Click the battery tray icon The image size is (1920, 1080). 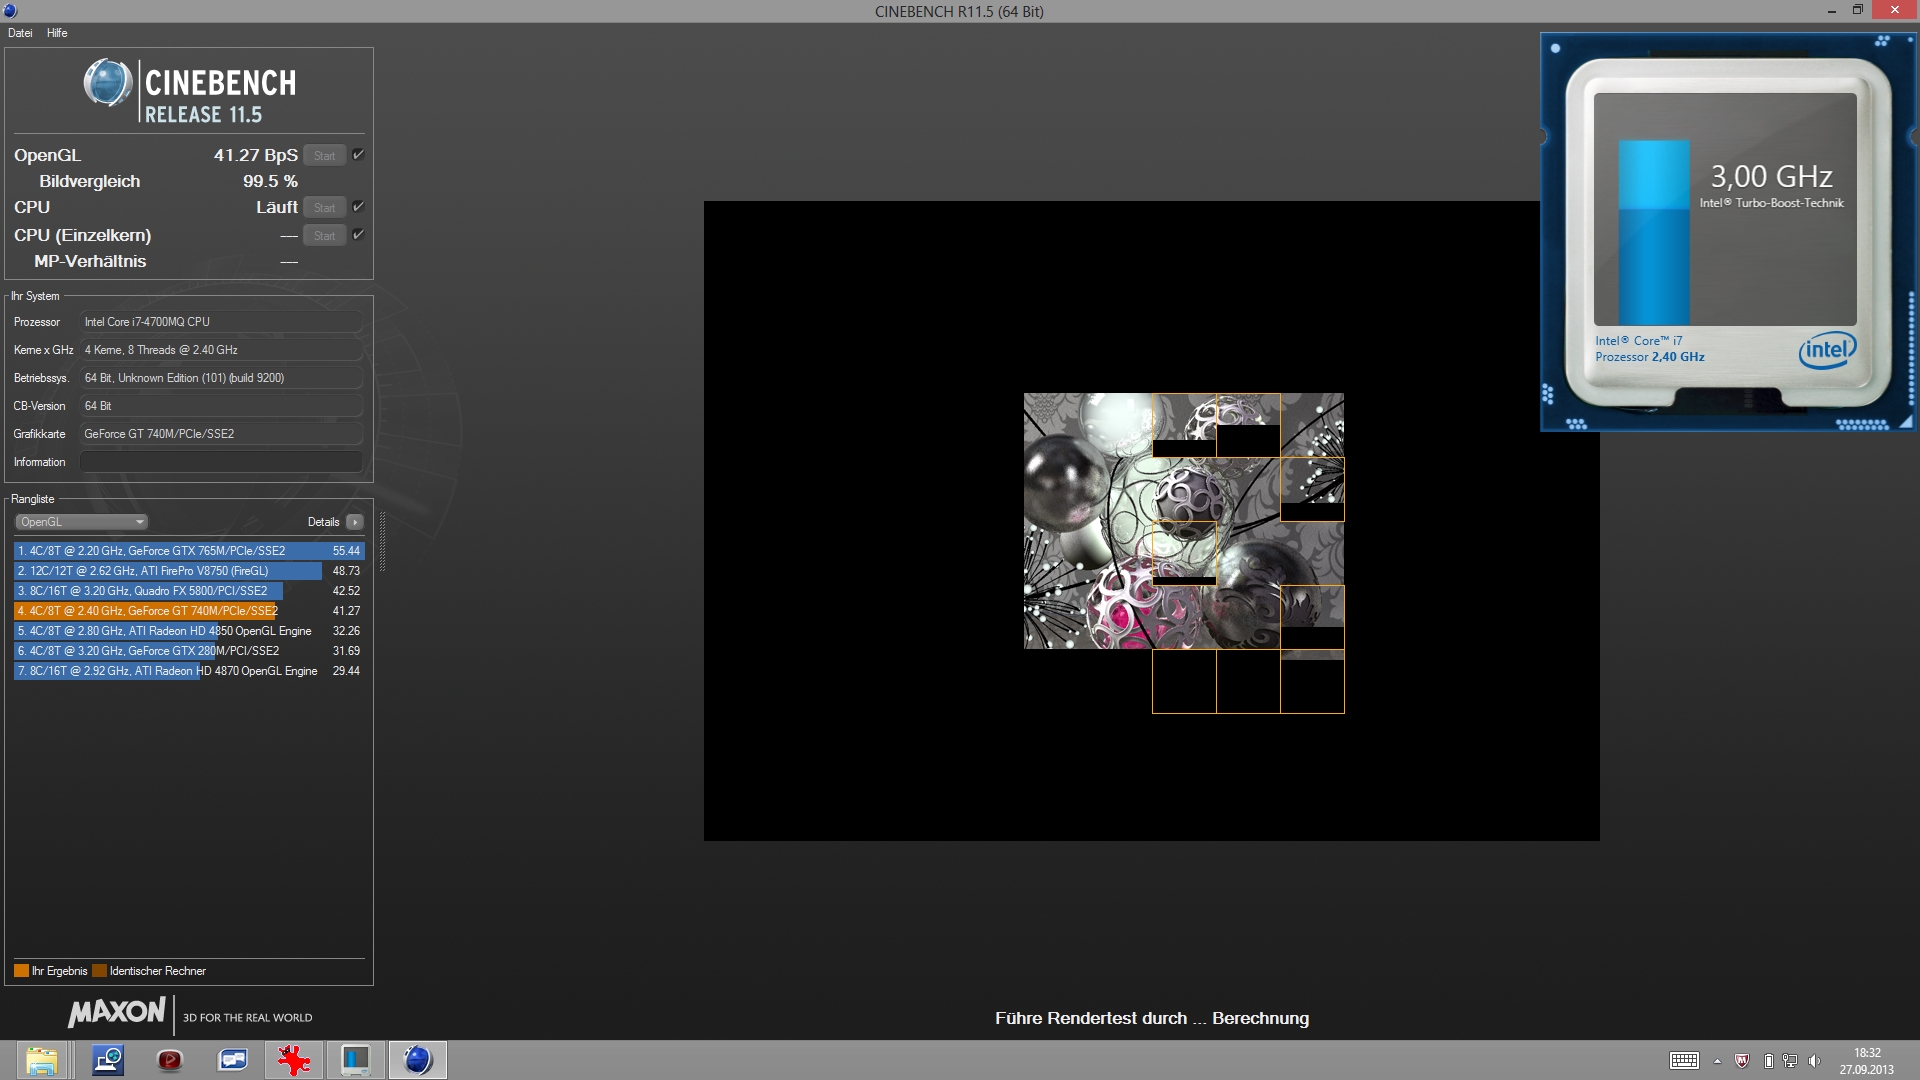[1768, 1061]
